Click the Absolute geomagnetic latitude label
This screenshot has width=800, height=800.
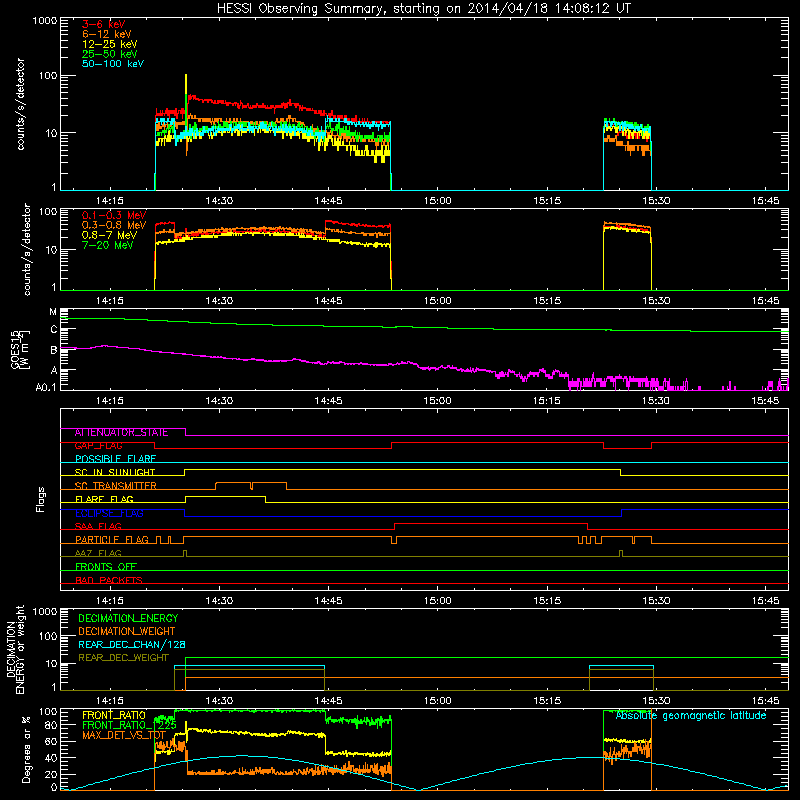(691, 715)
